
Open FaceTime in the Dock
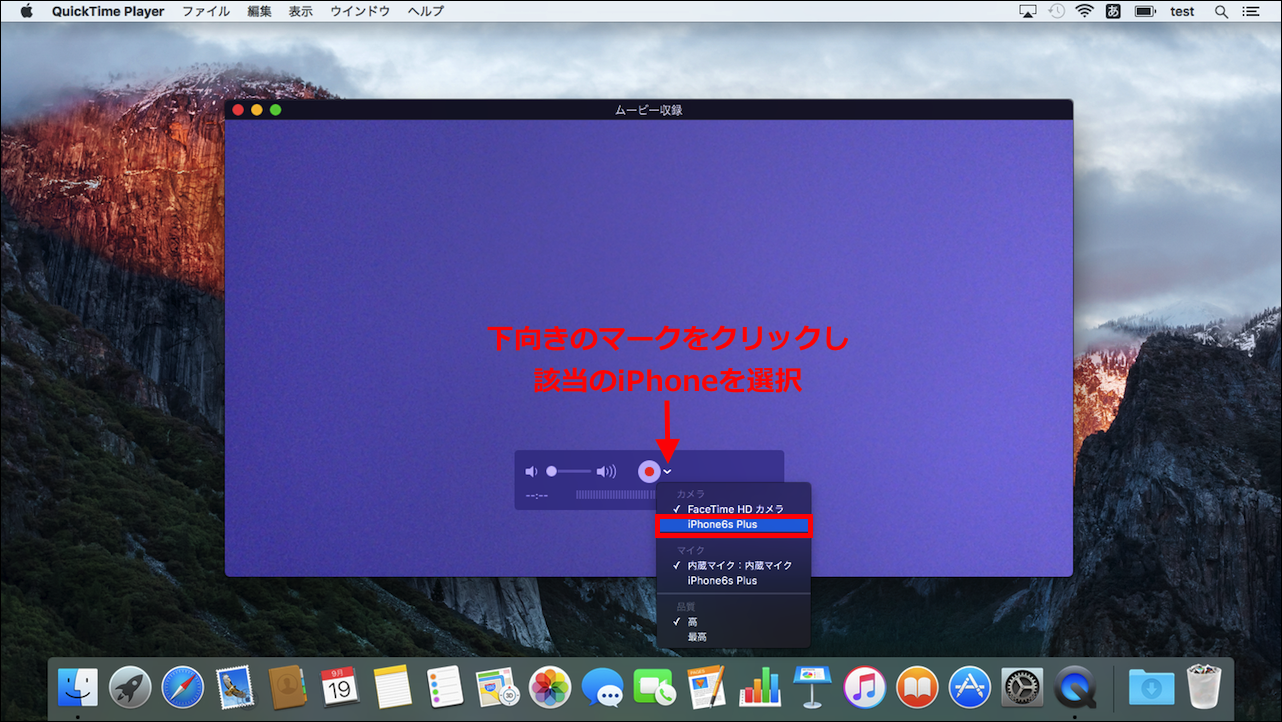click(655, 687)
